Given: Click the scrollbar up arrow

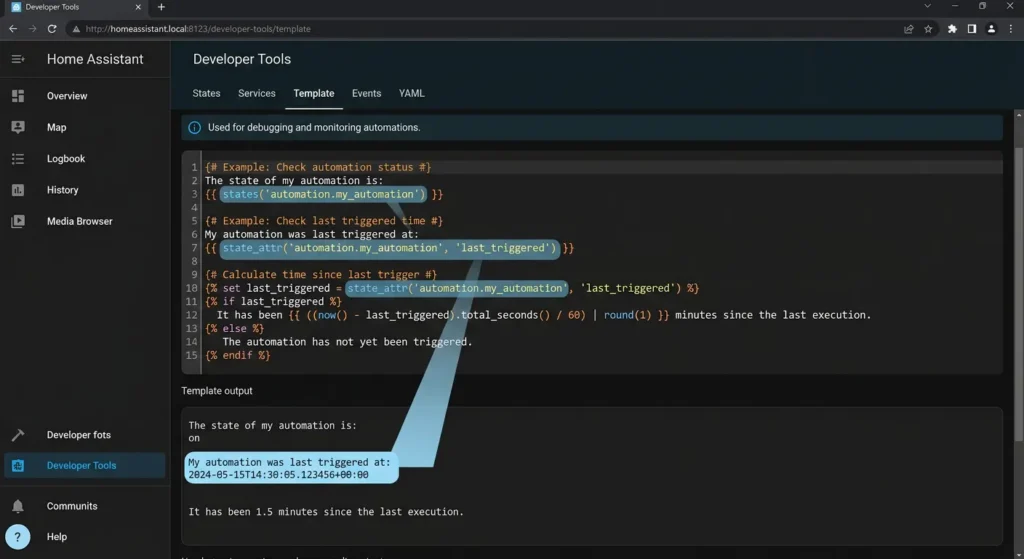Looking at the screenshot, I should (1019, 115).
